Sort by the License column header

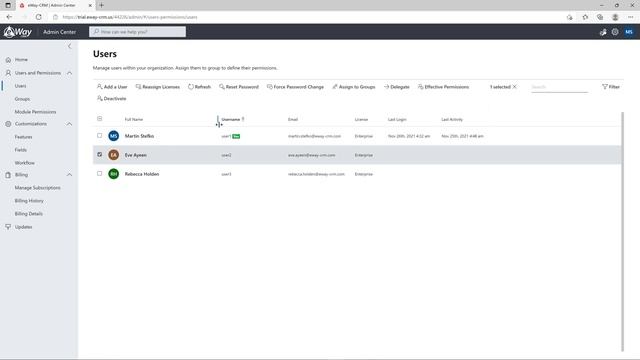[x=361, y=120]
